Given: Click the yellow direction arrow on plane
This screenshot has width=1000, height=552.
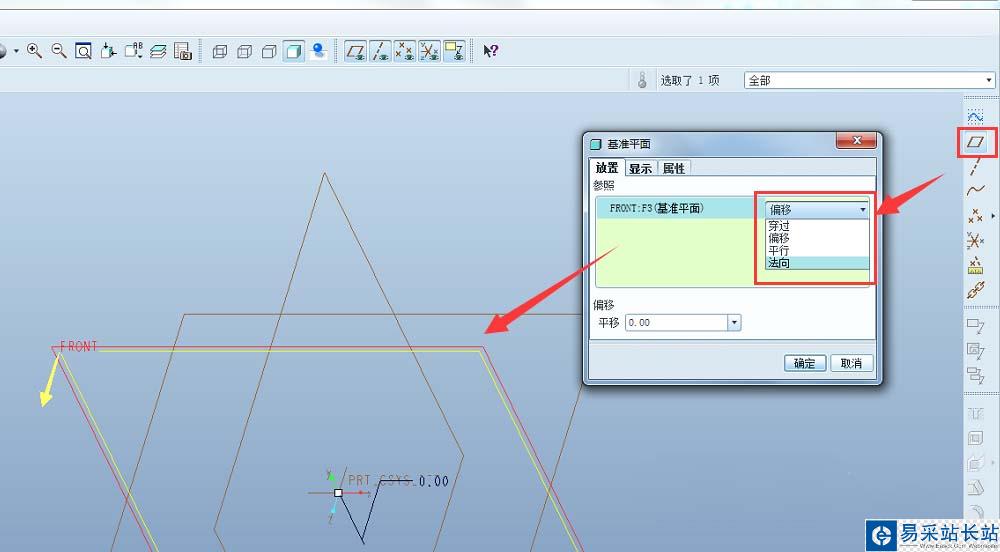Looking at the screenshot, I should coord(48,384).
